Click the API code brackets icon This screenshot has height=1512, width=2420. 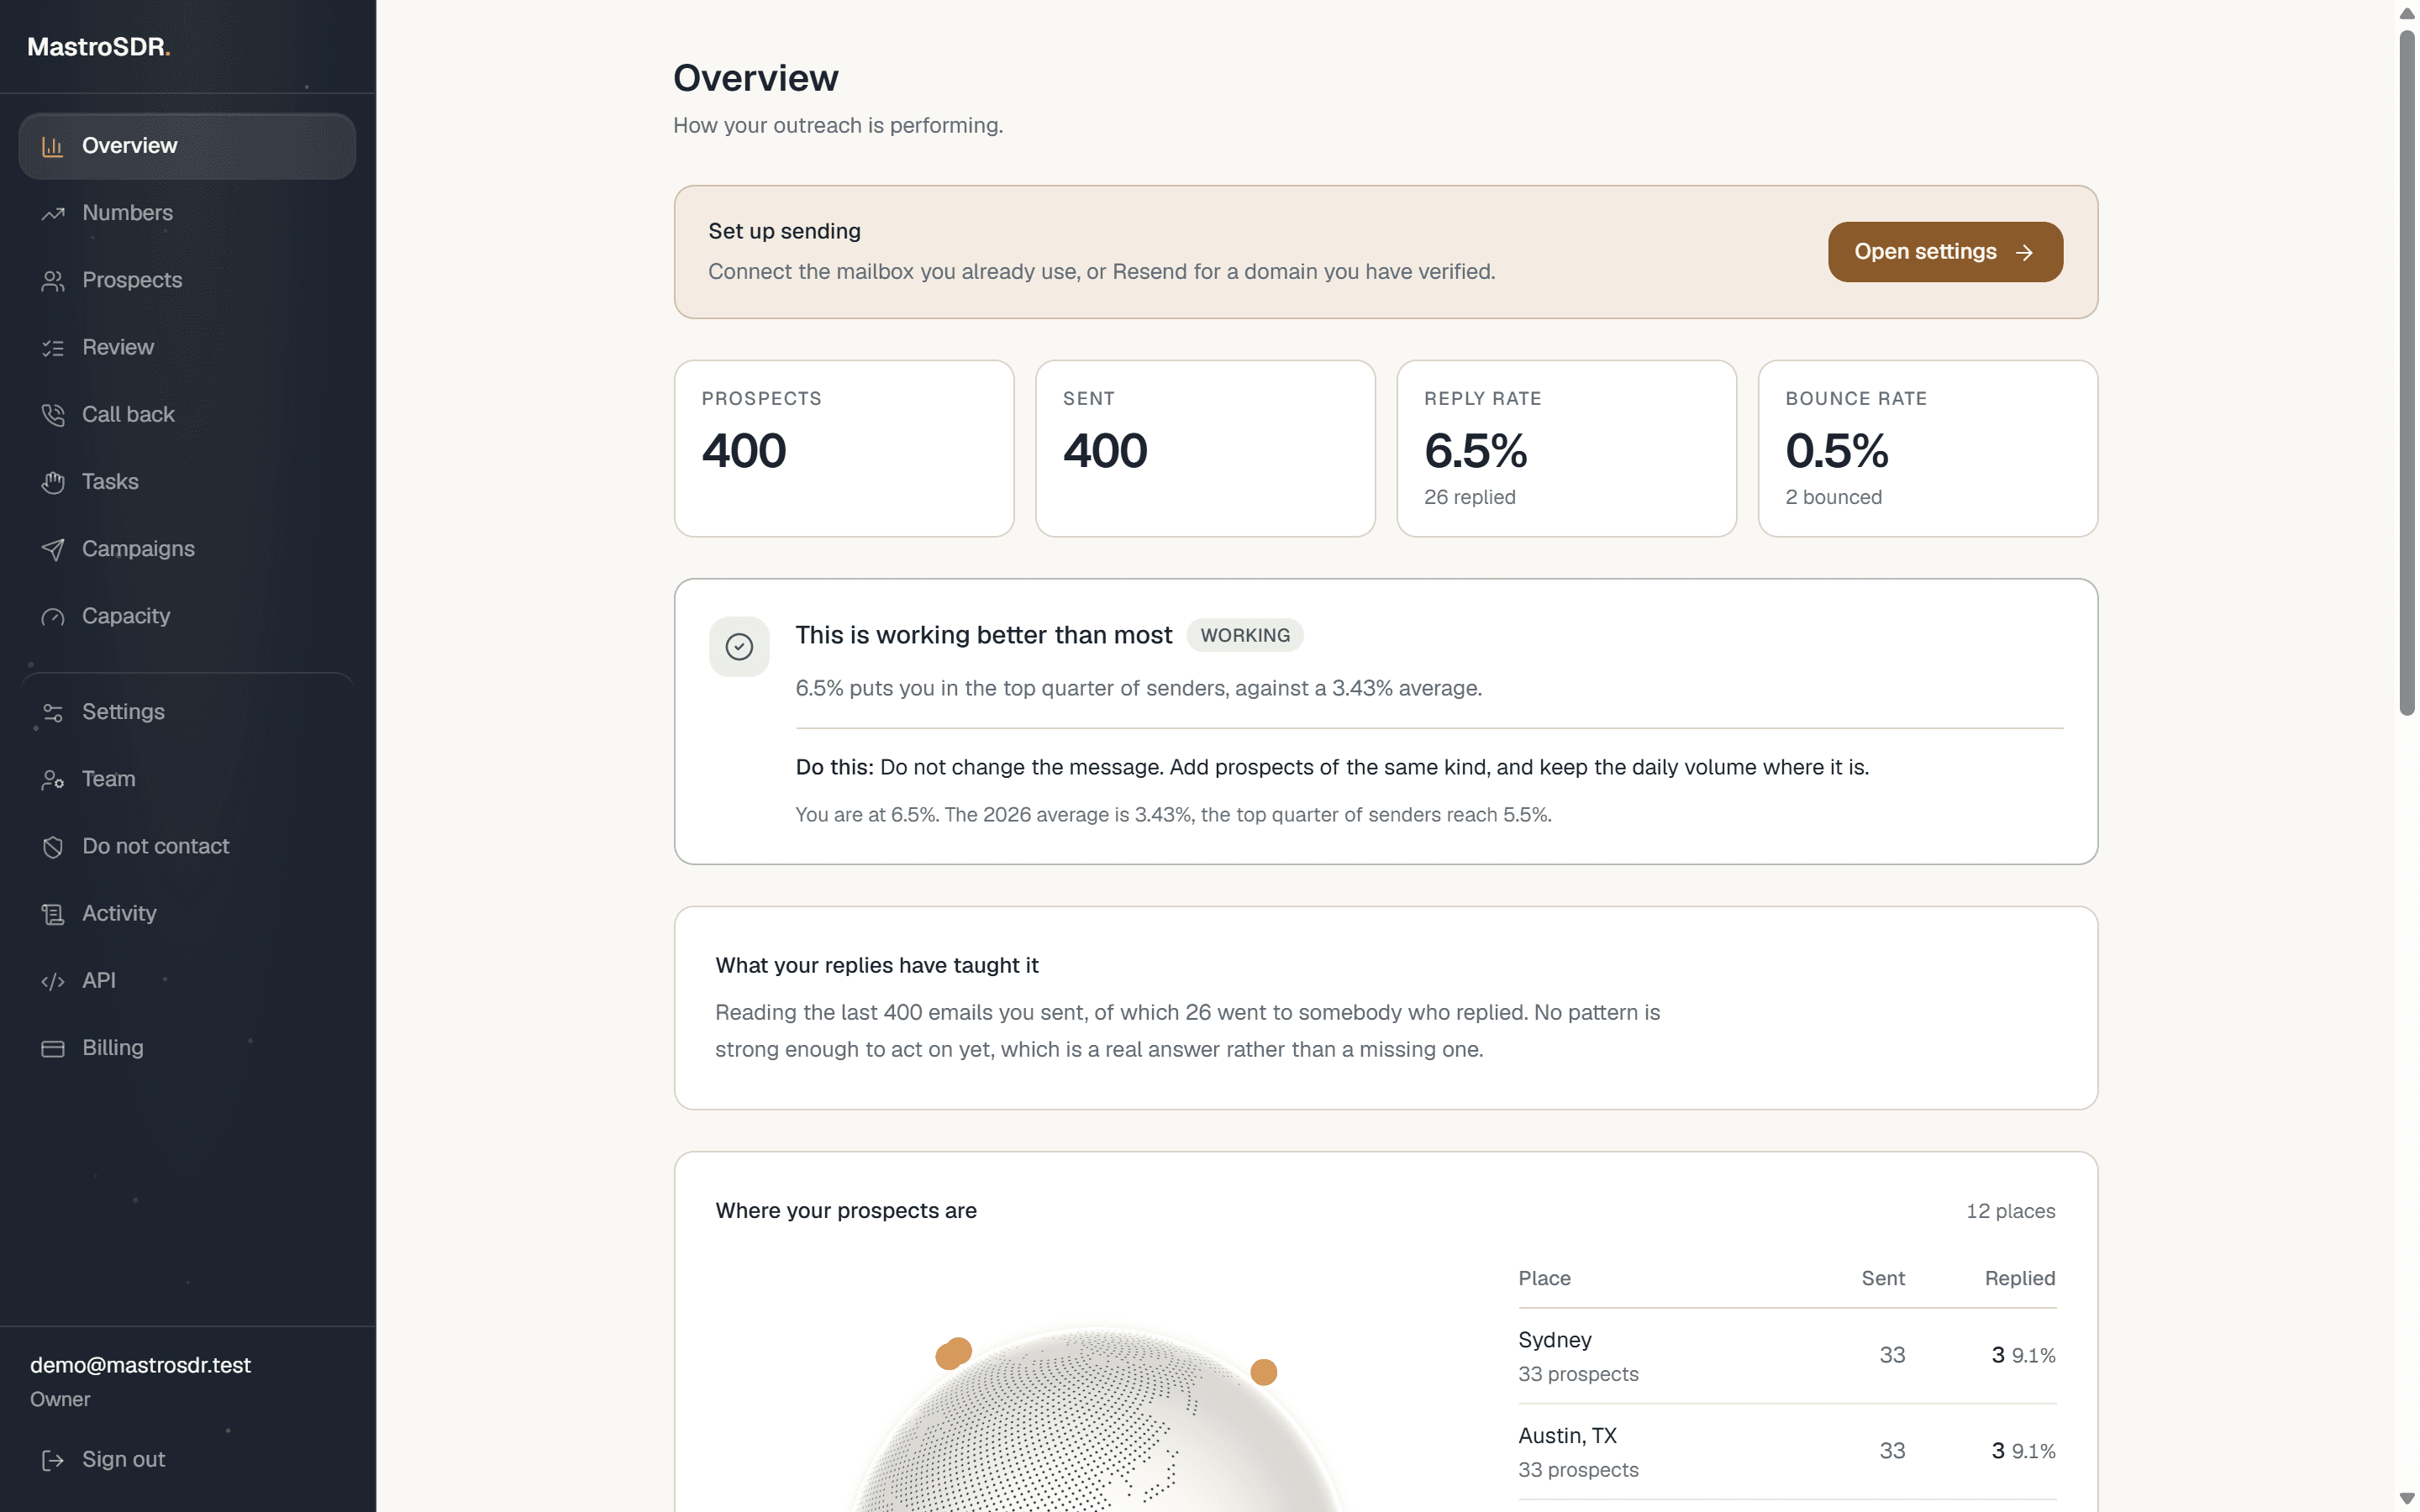click(52, 981)
